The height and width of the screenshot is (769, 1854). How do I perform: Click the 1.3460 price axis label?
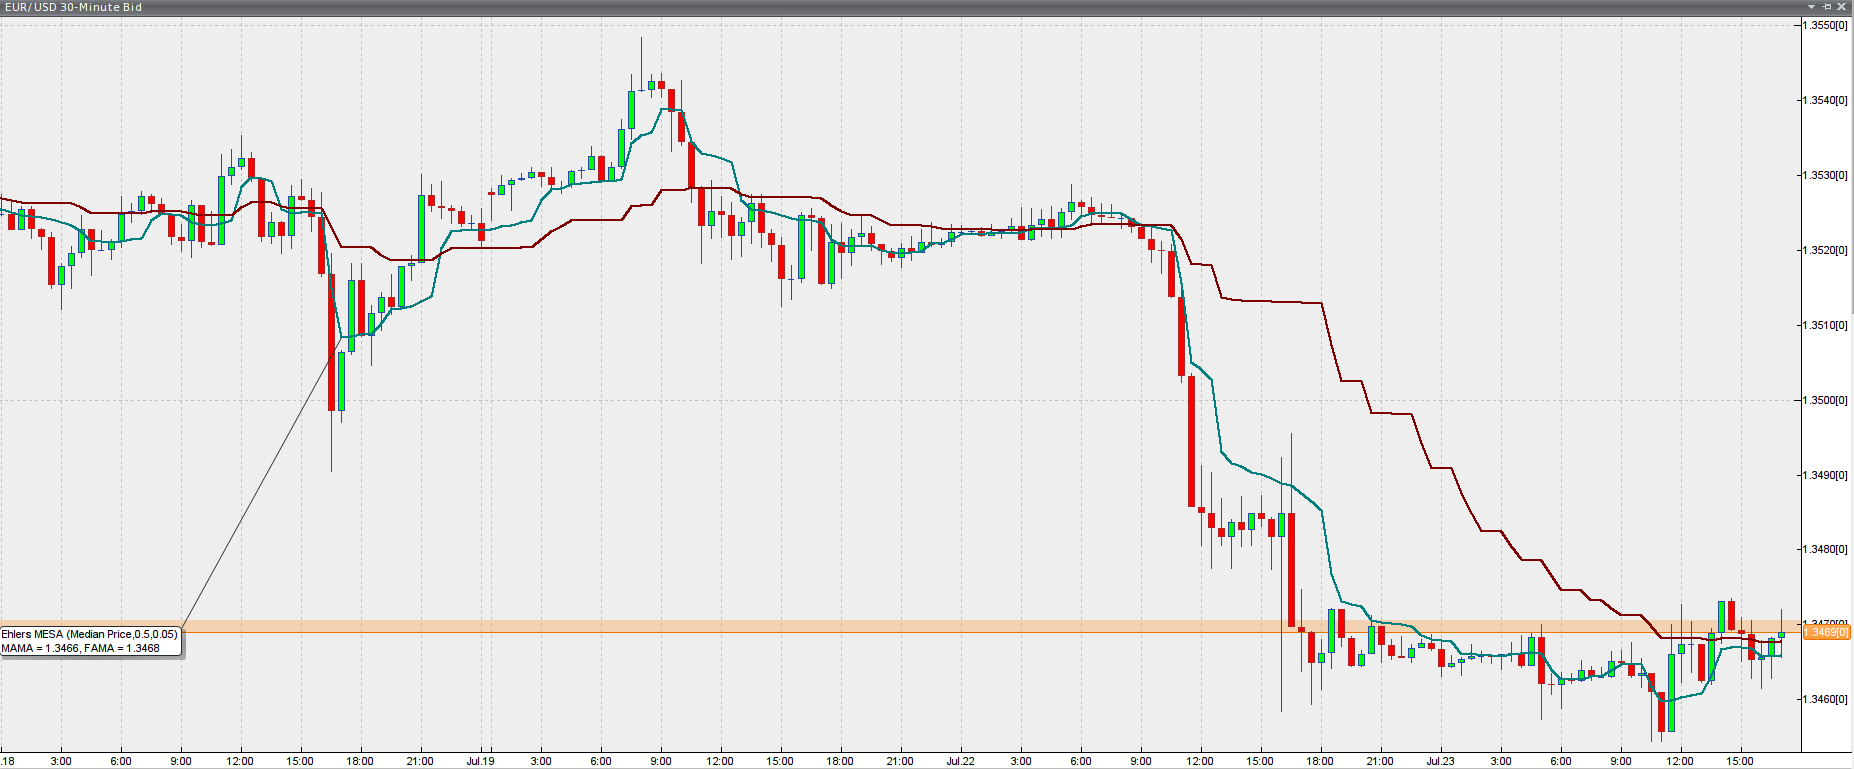pos(1826,699)
